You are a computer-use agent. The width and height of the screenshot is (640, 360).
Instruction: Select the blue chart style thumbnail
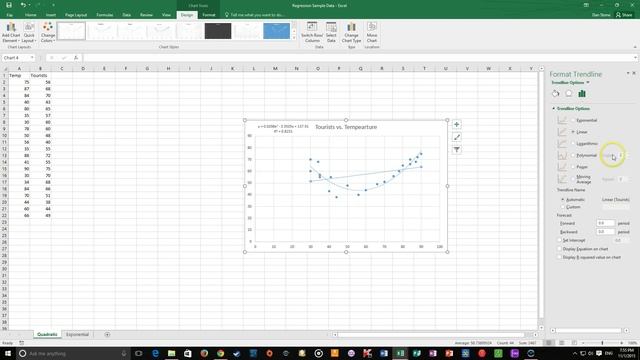[276, 31]
